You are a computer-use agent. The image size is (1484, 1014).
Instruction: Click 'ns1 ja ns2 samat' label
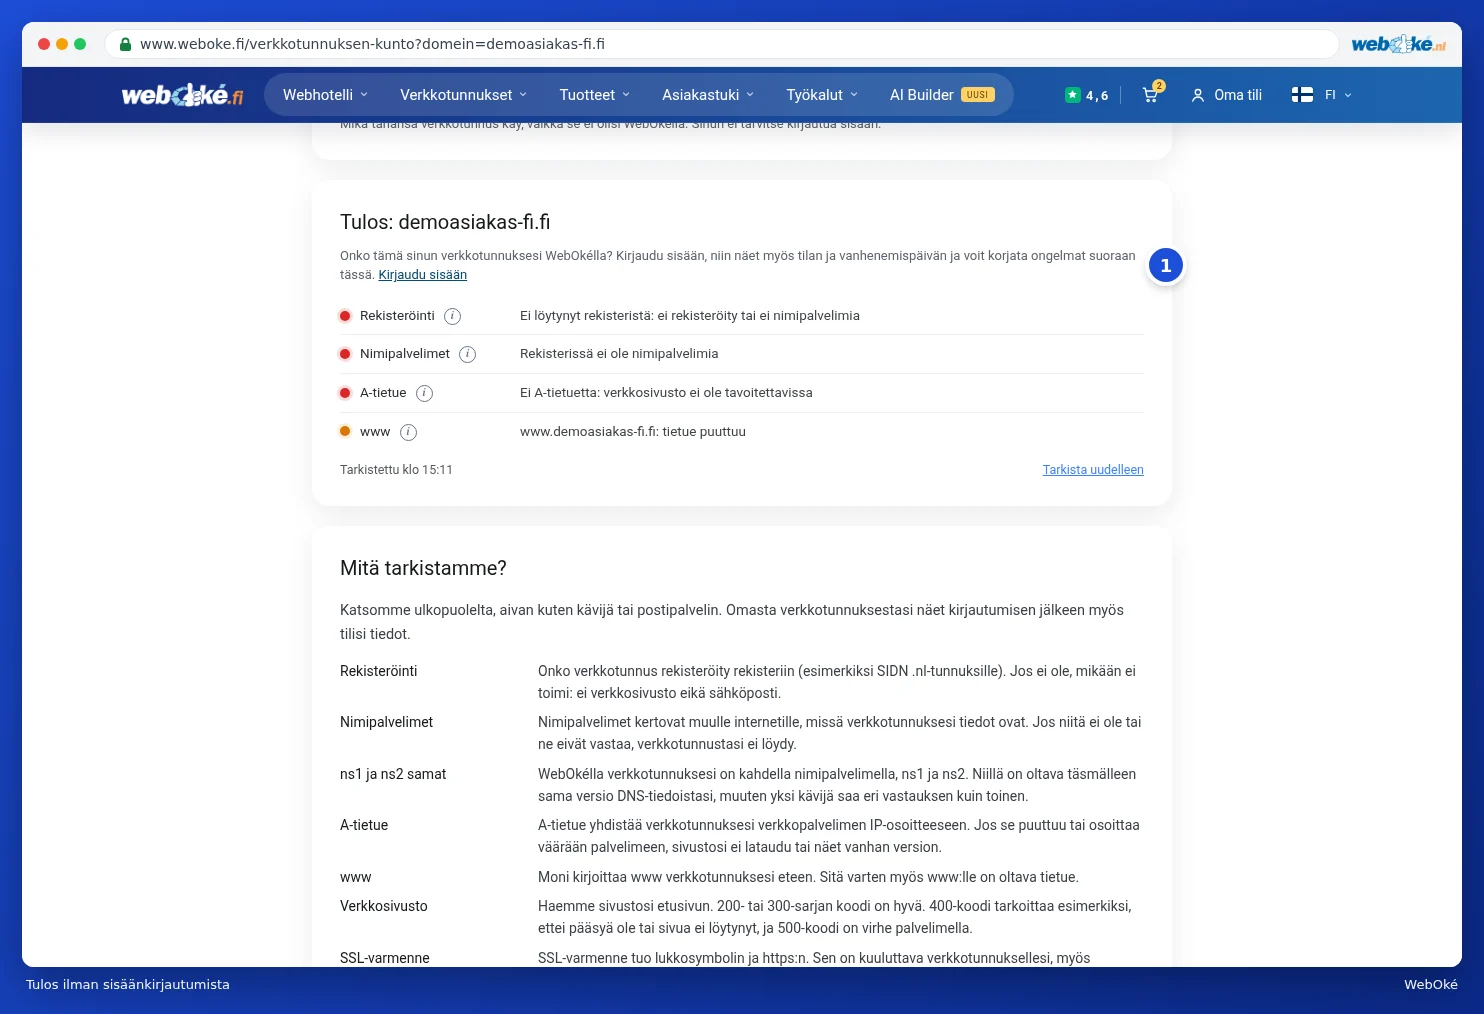(393, 774)
